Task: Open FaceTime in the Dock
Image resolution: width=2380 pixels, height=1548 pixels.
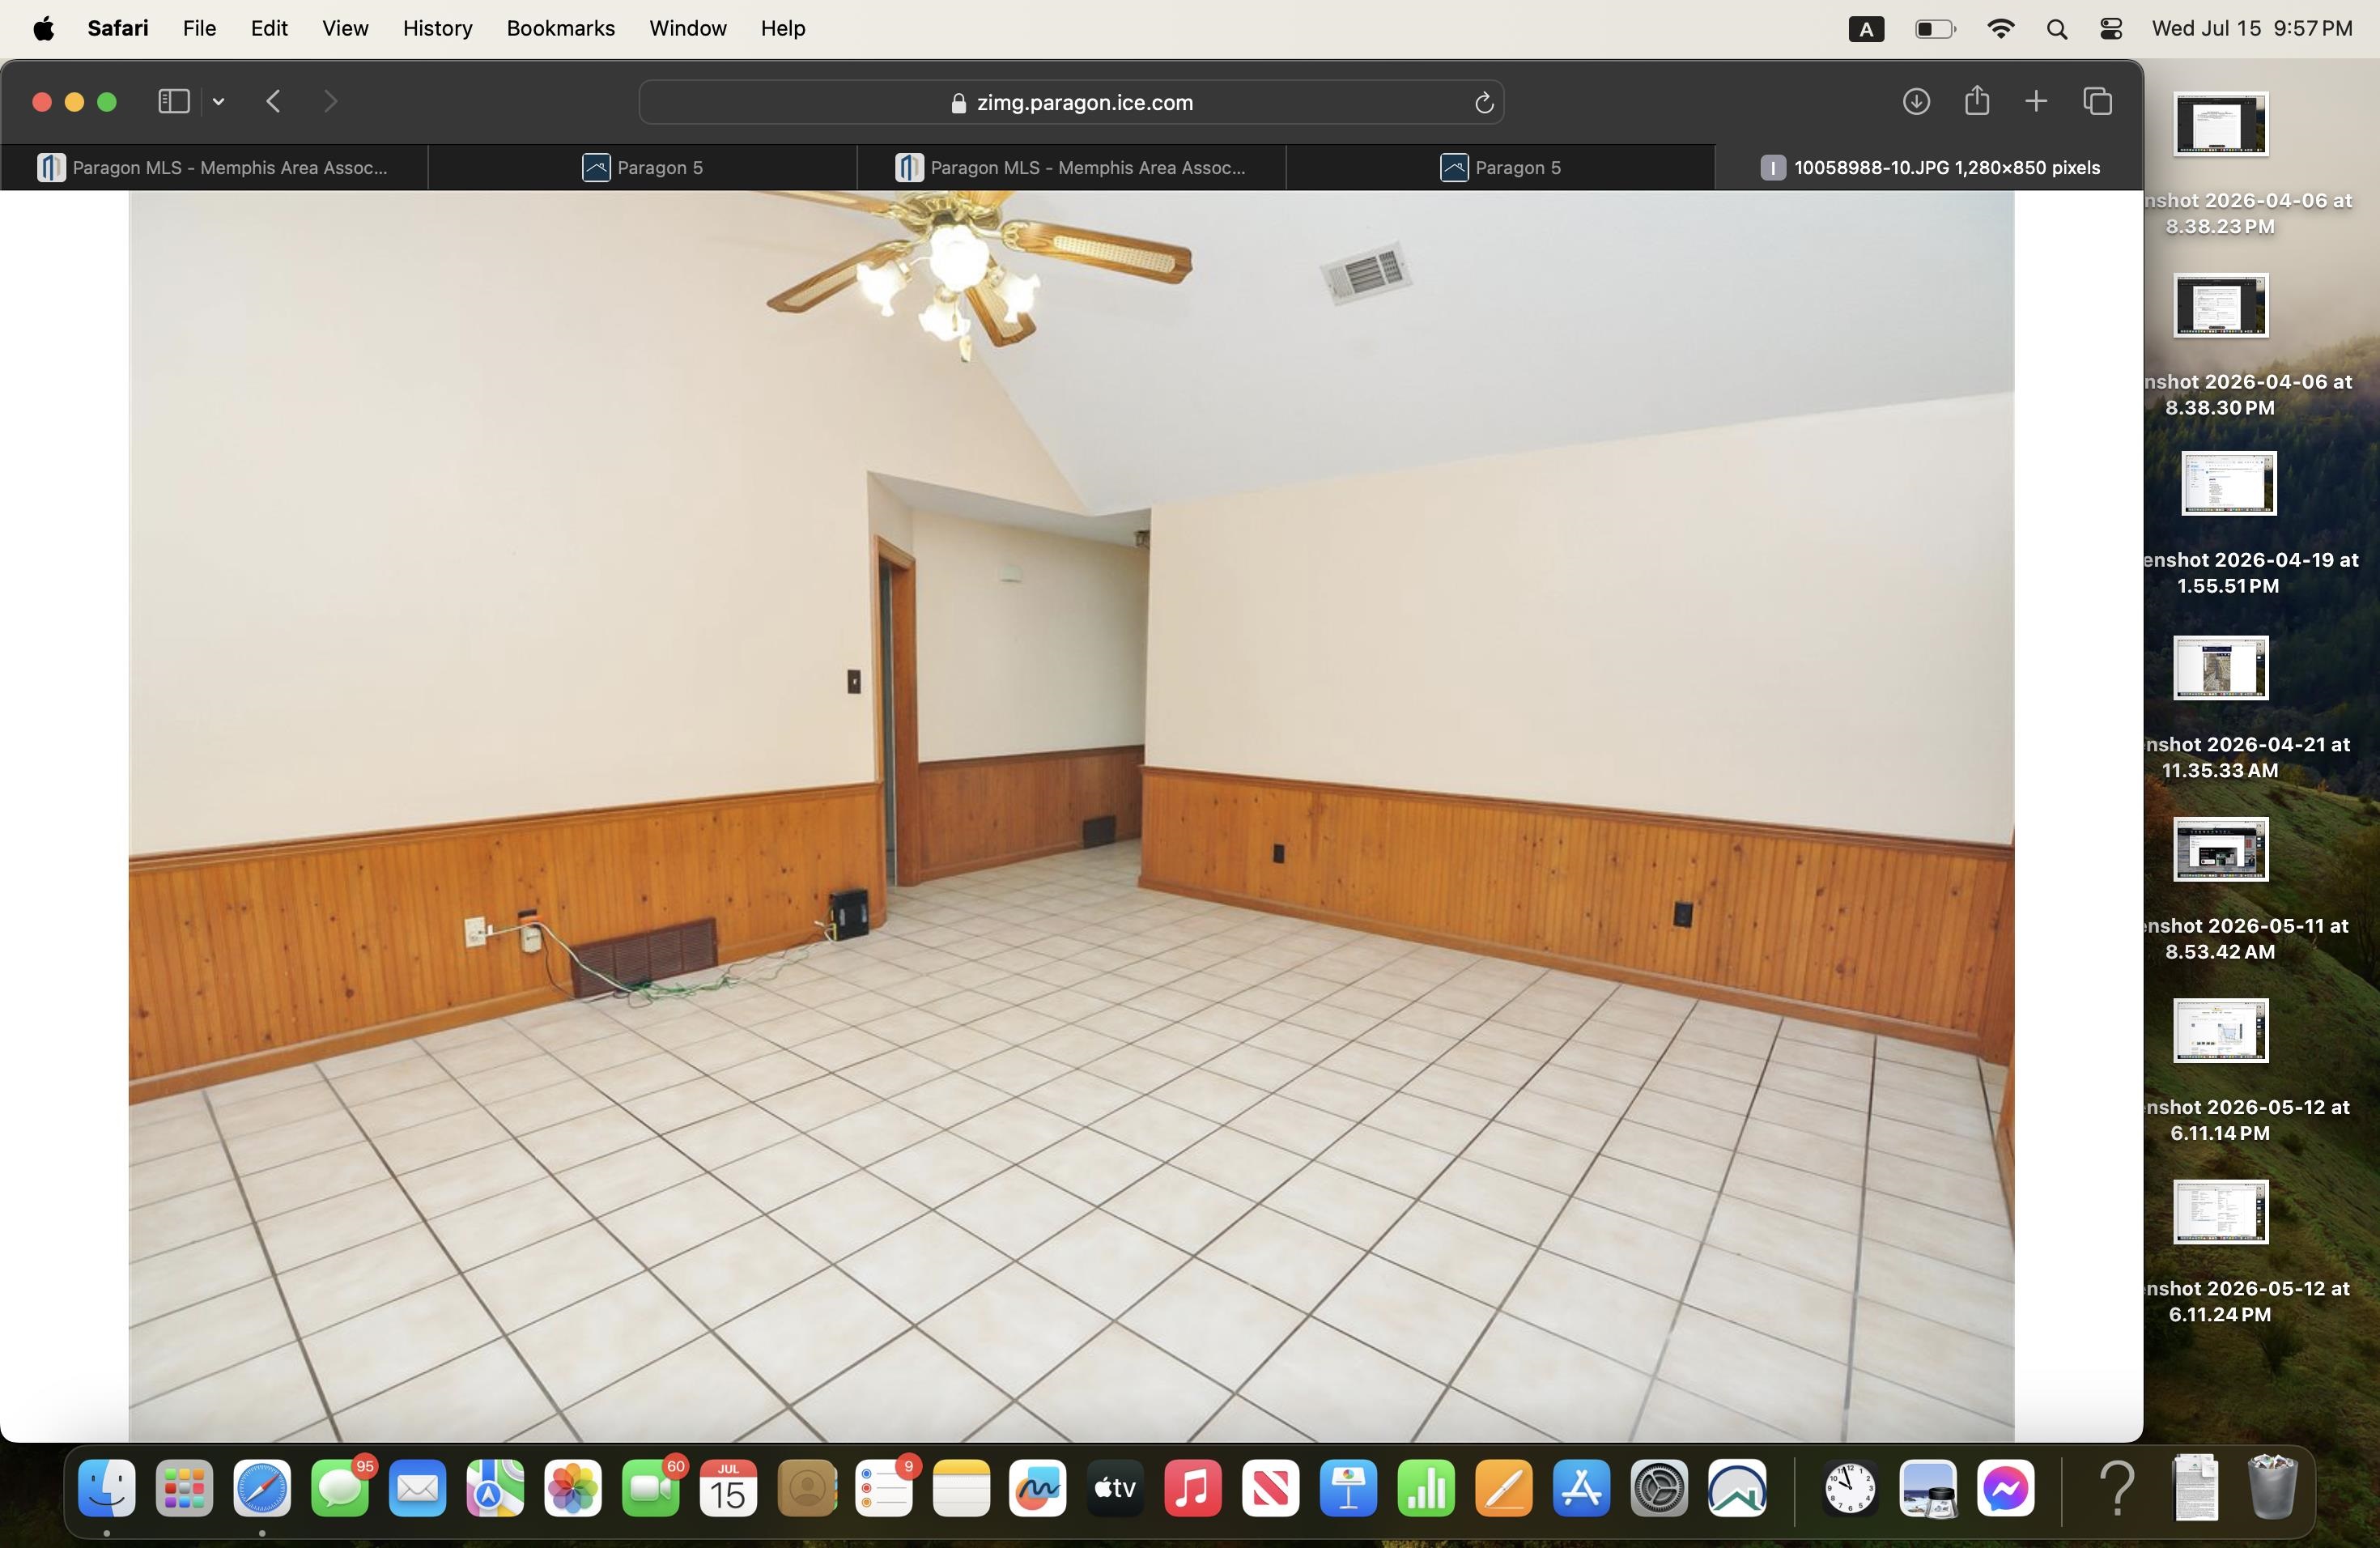Action: [x=651, y=1489]
